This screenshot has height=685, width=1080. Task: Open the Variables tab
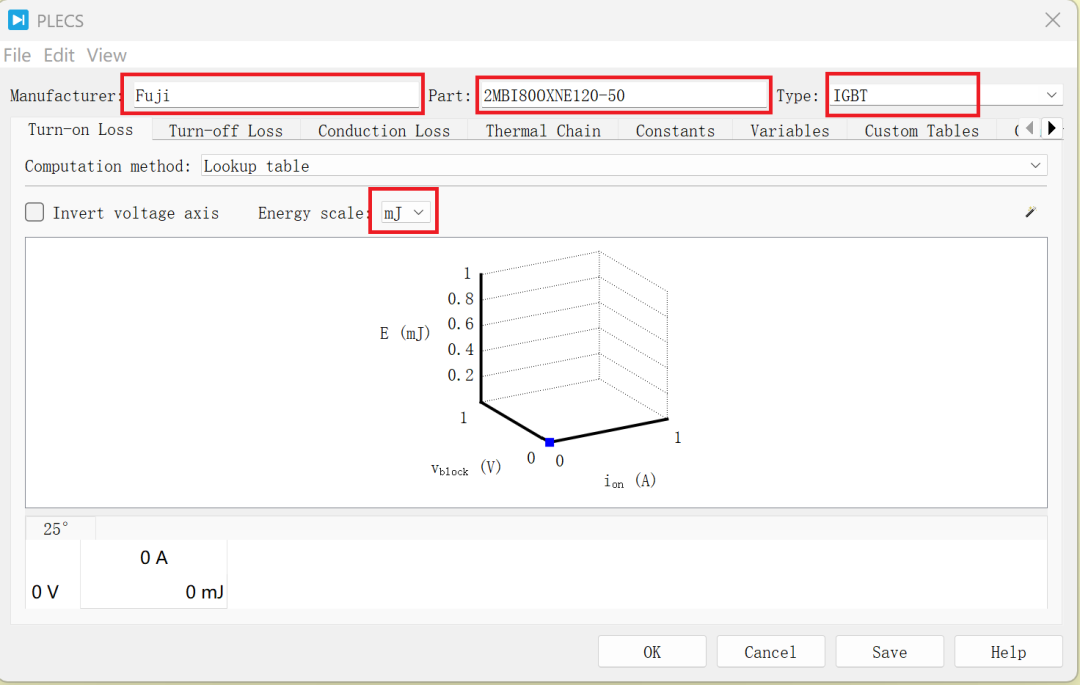[789, 131]
